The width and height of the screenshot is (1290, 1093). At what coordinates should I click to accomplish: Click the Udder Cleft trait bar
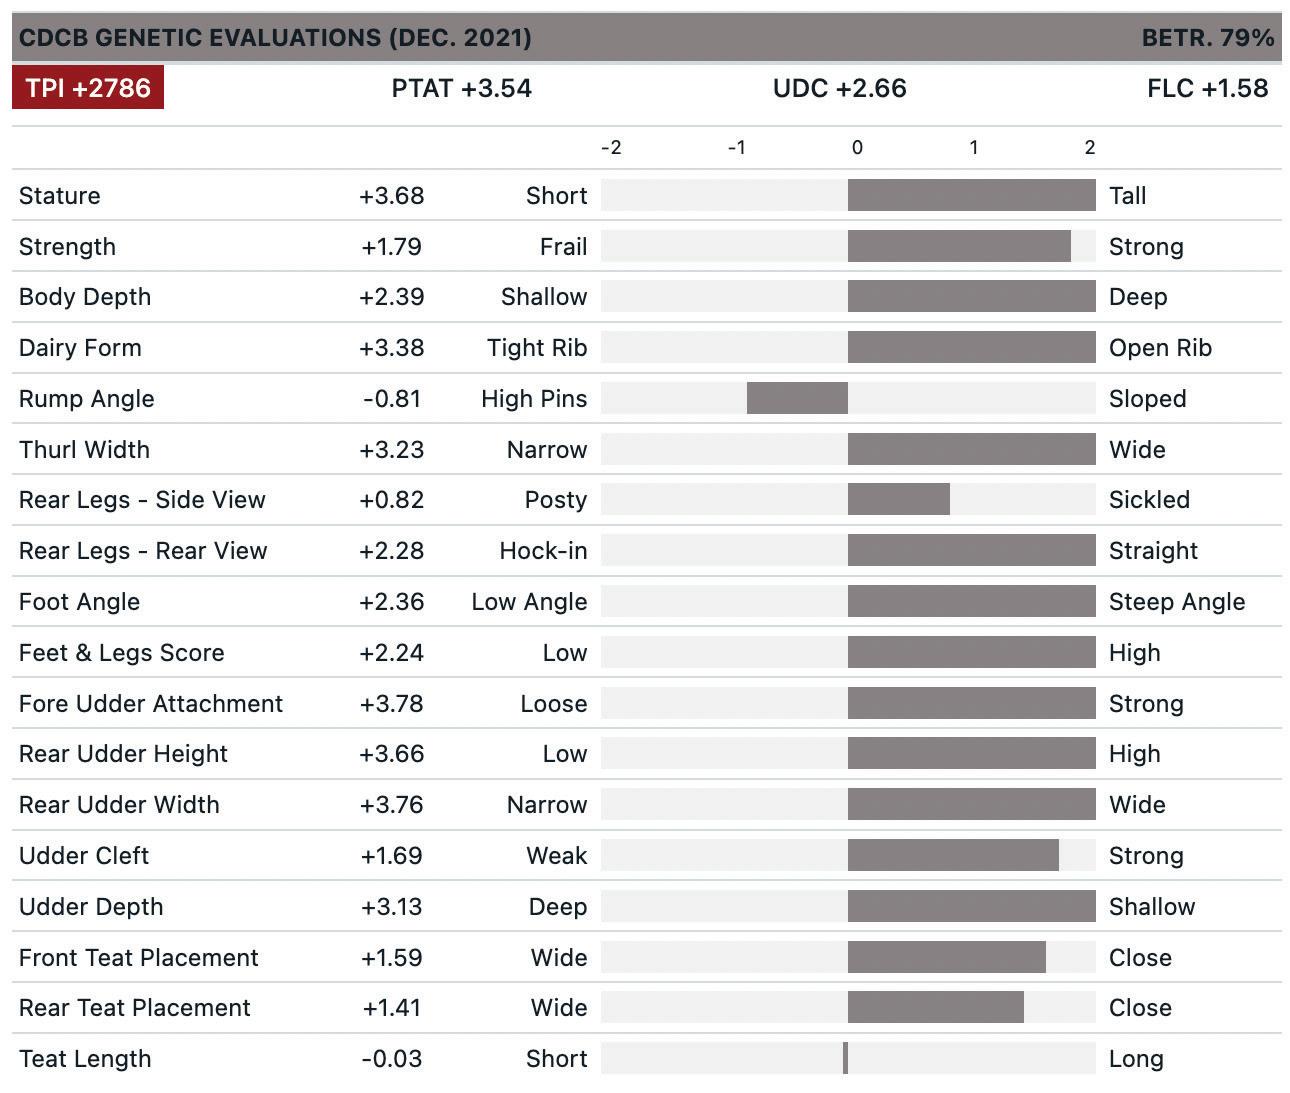point(953,856)
